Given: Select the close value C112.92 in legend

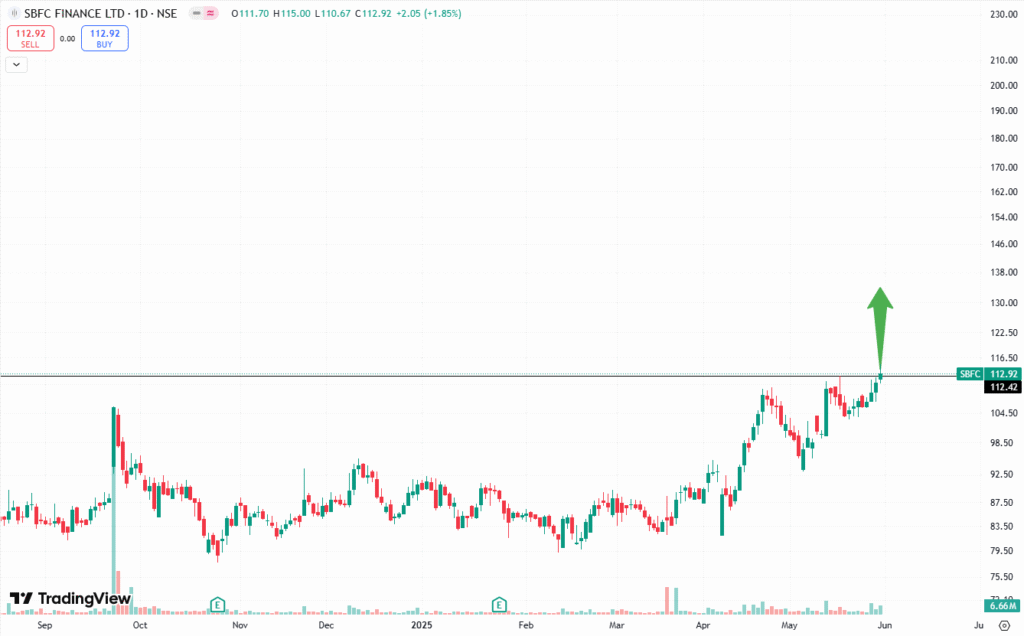Looking at the screenshot, I should click(x=374, y=13).
